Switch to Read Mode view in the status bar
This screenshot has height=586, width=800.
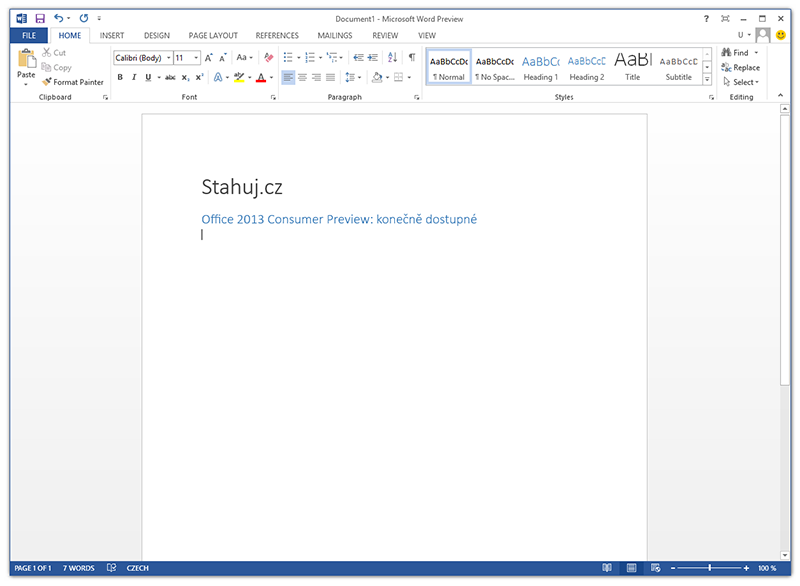click(607, 568)
